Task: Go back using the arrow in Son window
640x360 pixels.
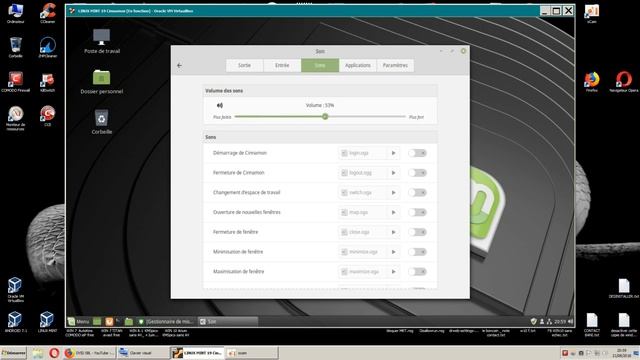Action: pyautogui.click(x=179, y=65)
